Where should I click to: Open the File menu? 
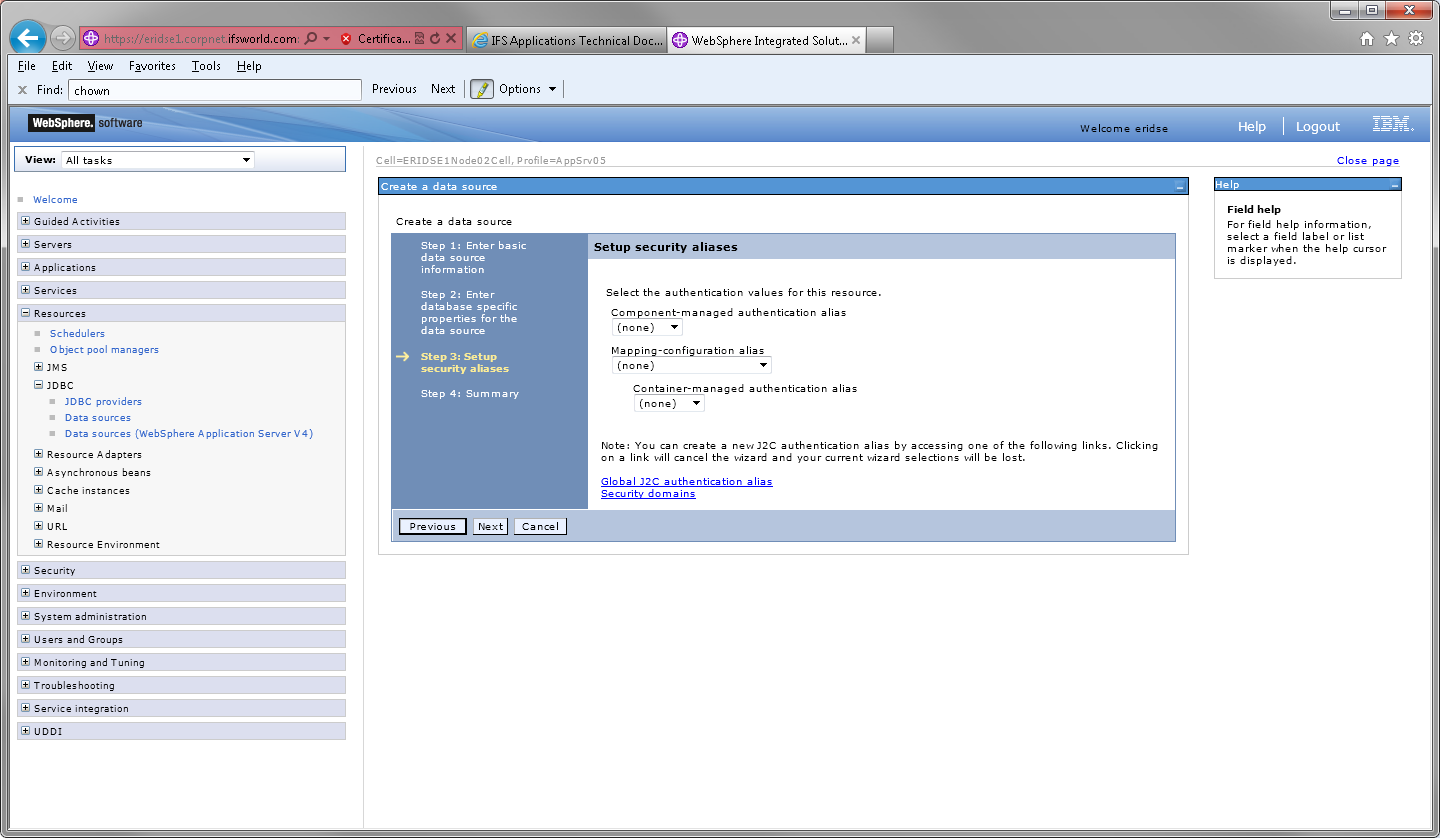point(27,66)
